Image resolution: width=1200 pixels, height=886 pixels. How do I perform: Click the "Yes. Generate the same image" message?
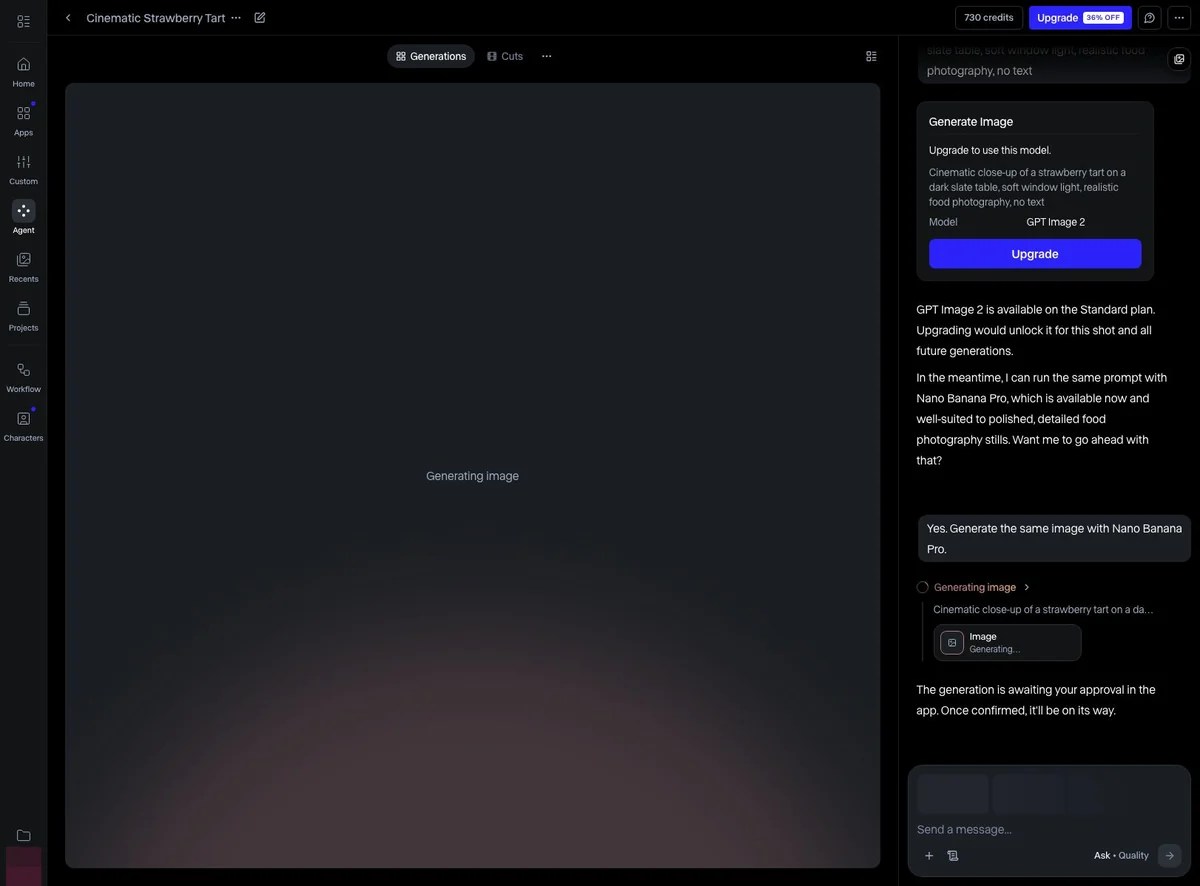coord(1055,539)
